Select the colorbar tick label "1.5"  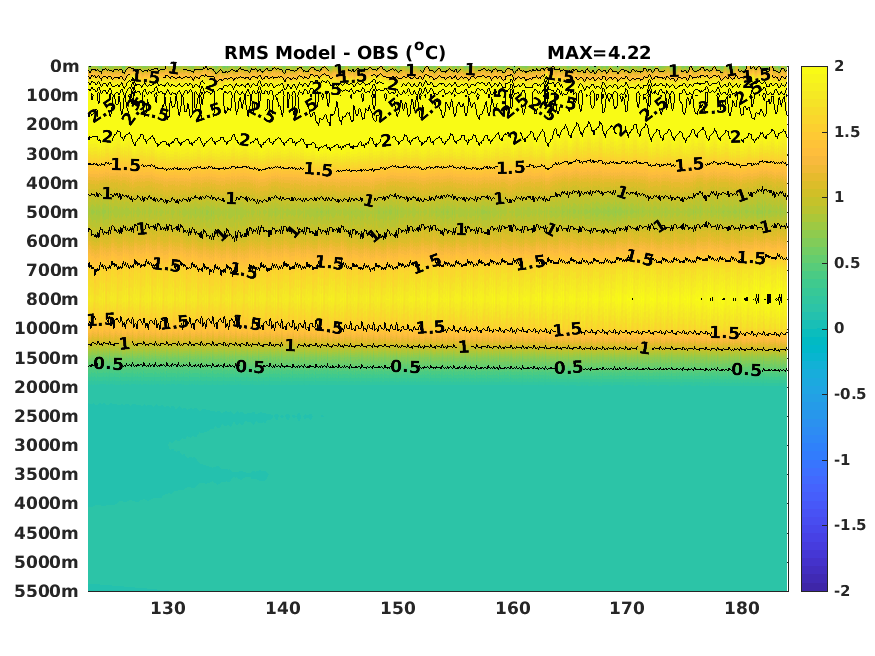tap(847, 132)
